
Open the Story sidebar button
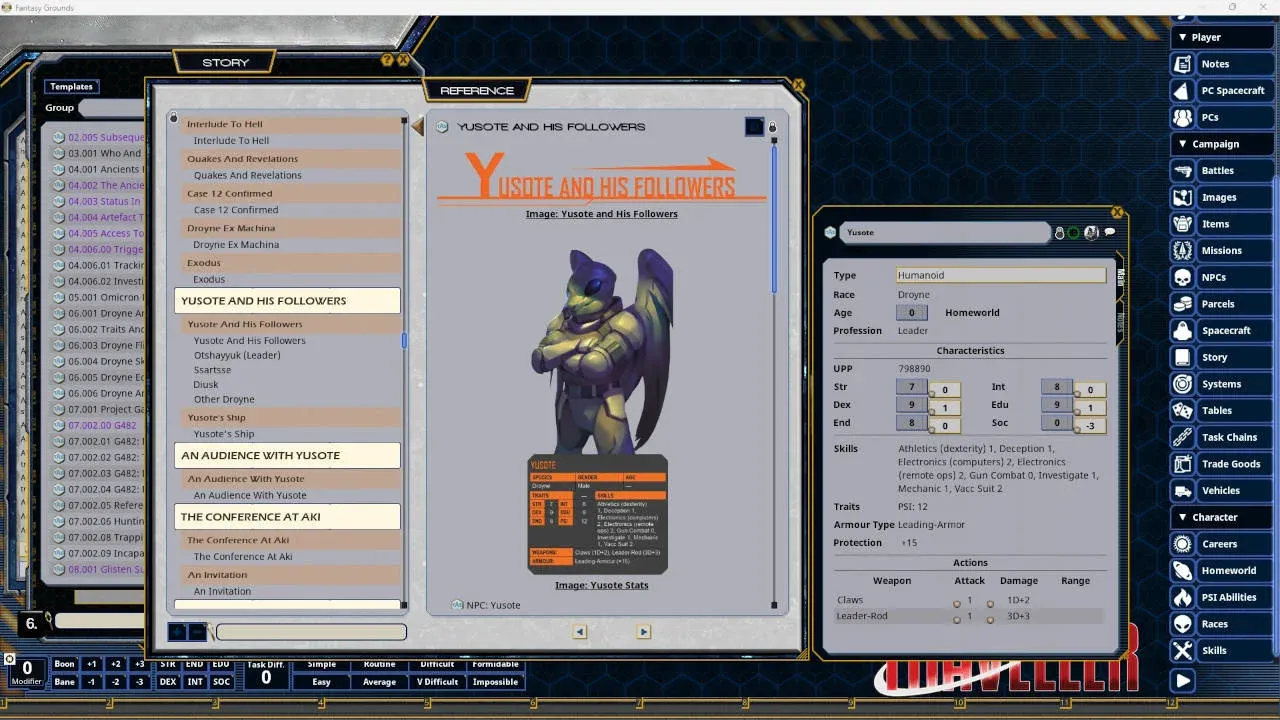point(1222,357)
